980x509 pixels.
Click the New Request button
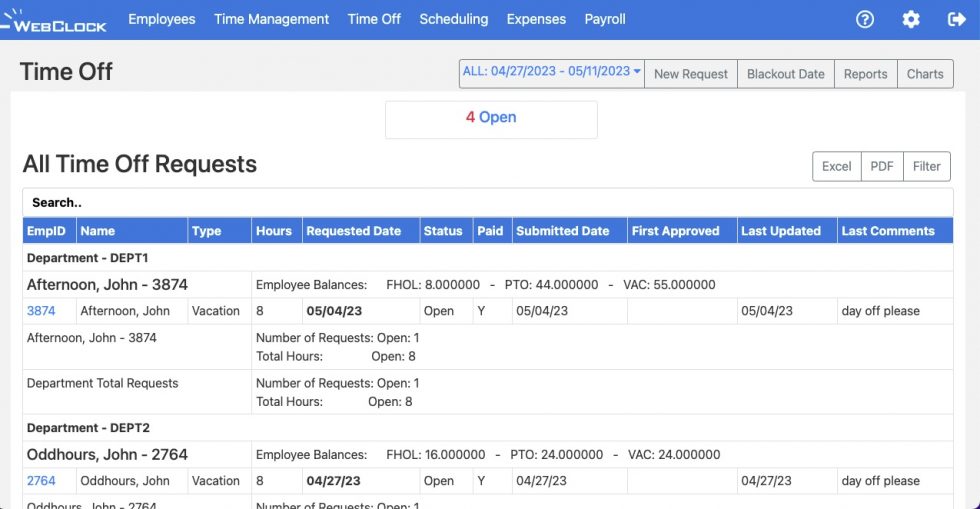pos(690,74)
